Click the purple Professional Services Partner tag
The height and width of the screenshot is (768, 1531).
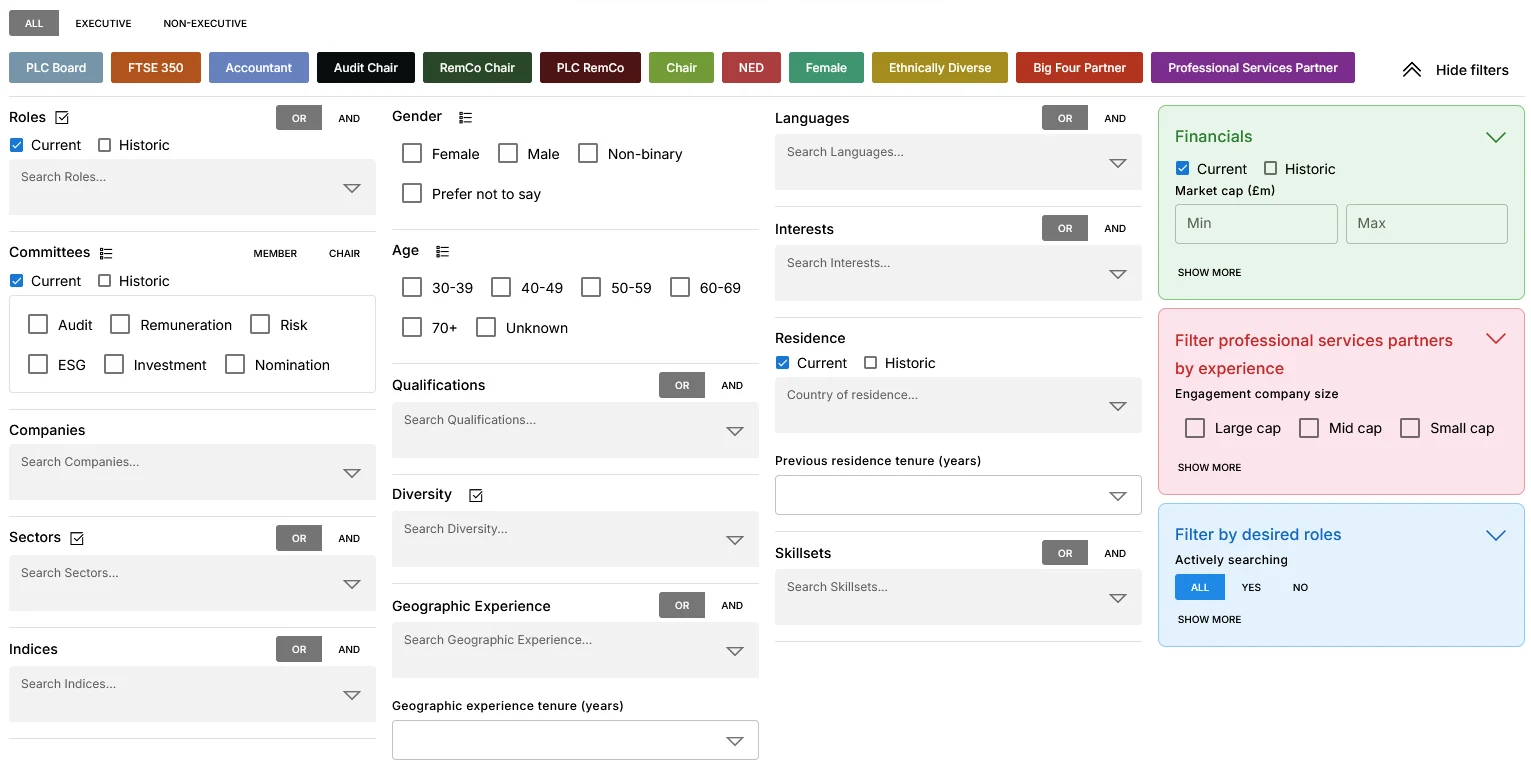click(1253, 68)
